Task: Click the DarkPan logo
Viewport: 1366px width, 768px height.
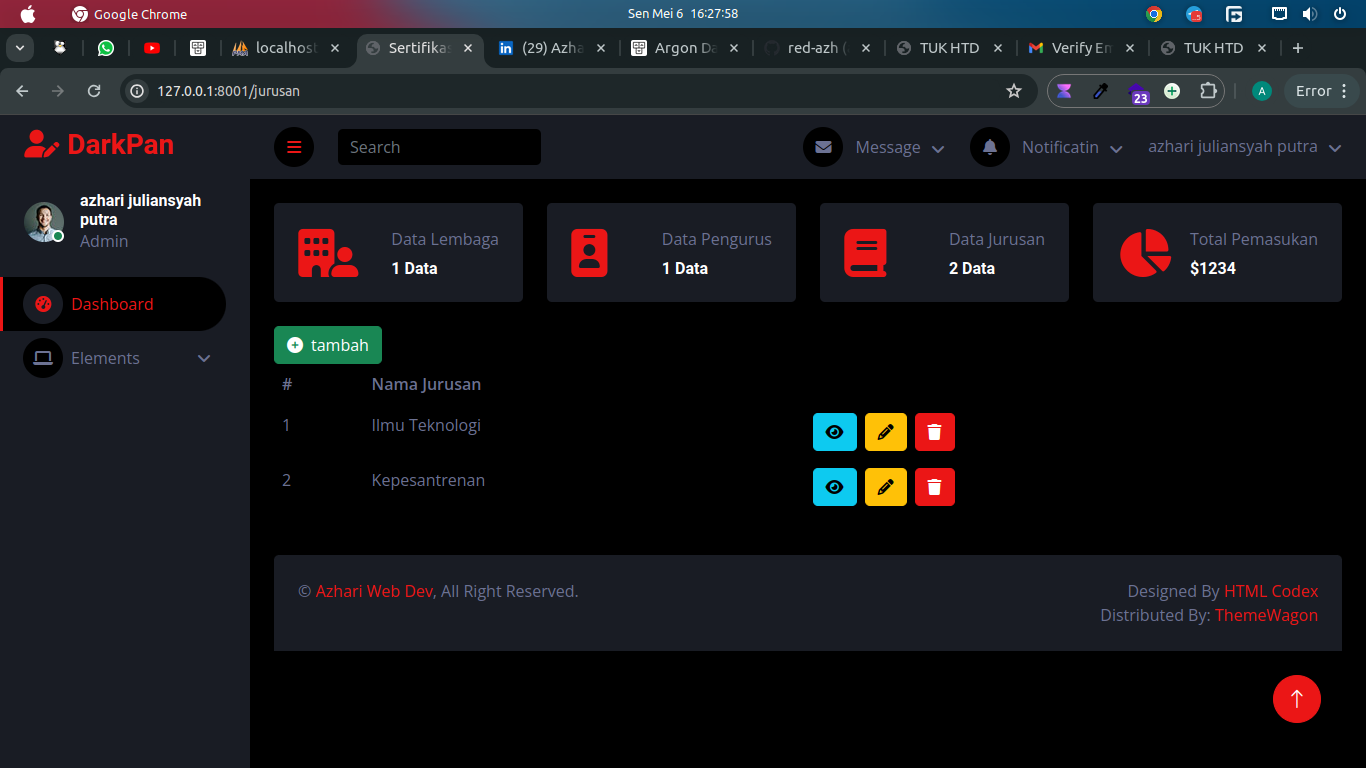Action: pos(99,145)
